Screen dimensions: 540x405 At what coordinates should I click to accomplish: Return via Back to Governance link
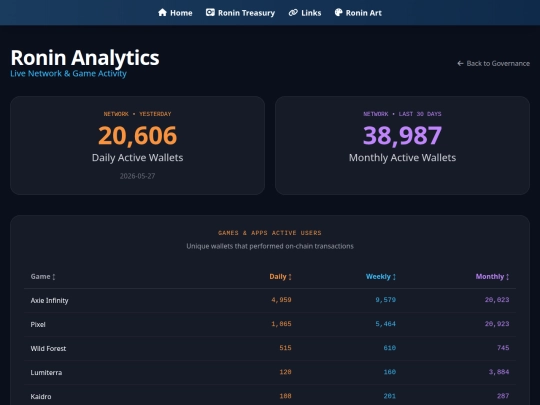pos(494,63)
